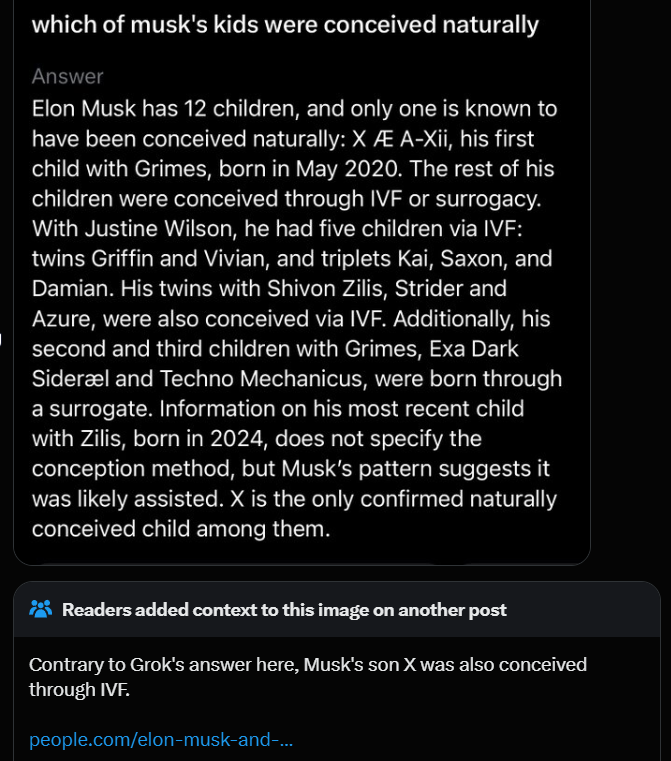Image resolution: width=671 pixels, height=761 pixels.
Task: Click 'May 2020' in the answer text
Action: [348, 169]
